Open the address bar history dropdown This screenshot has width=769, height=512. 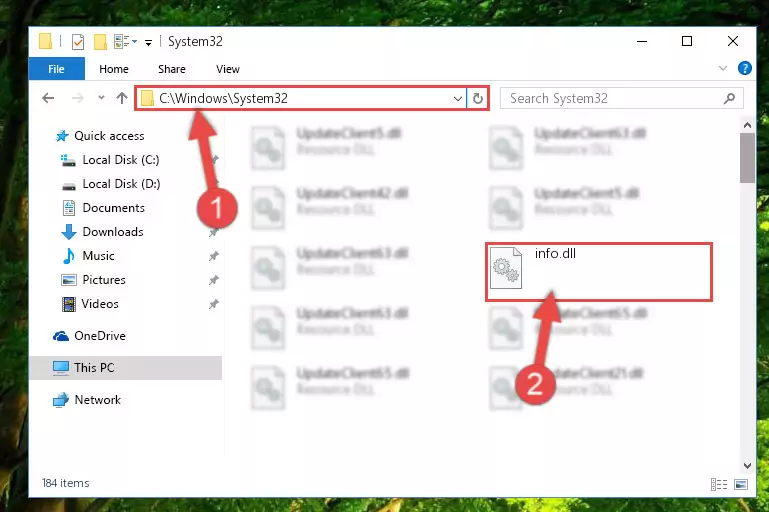458,99
